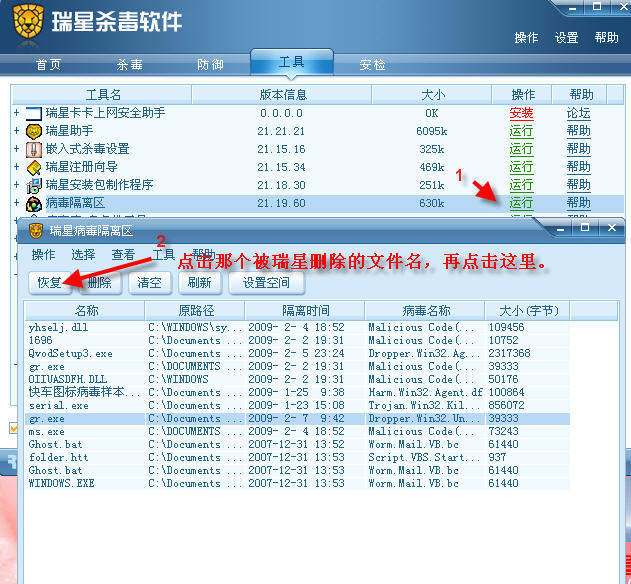
Task: Open the 论坛 link
Action: point(578,113)
